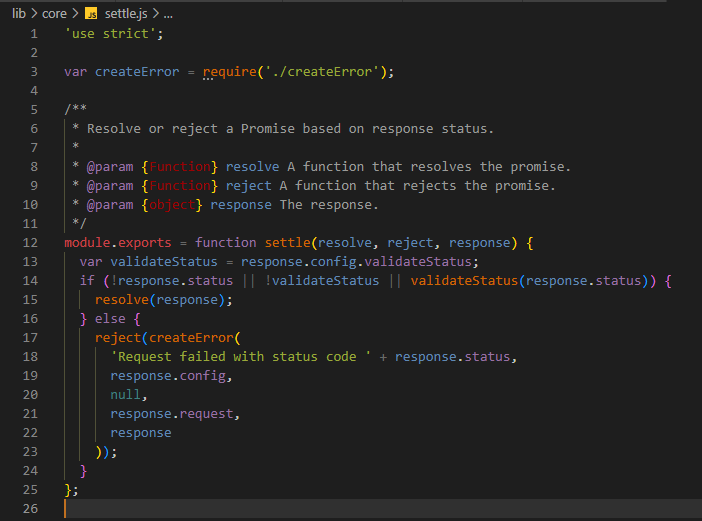702x521 pixels.
Task: Select the settle.js breadcrumb item
Action: 125,14
